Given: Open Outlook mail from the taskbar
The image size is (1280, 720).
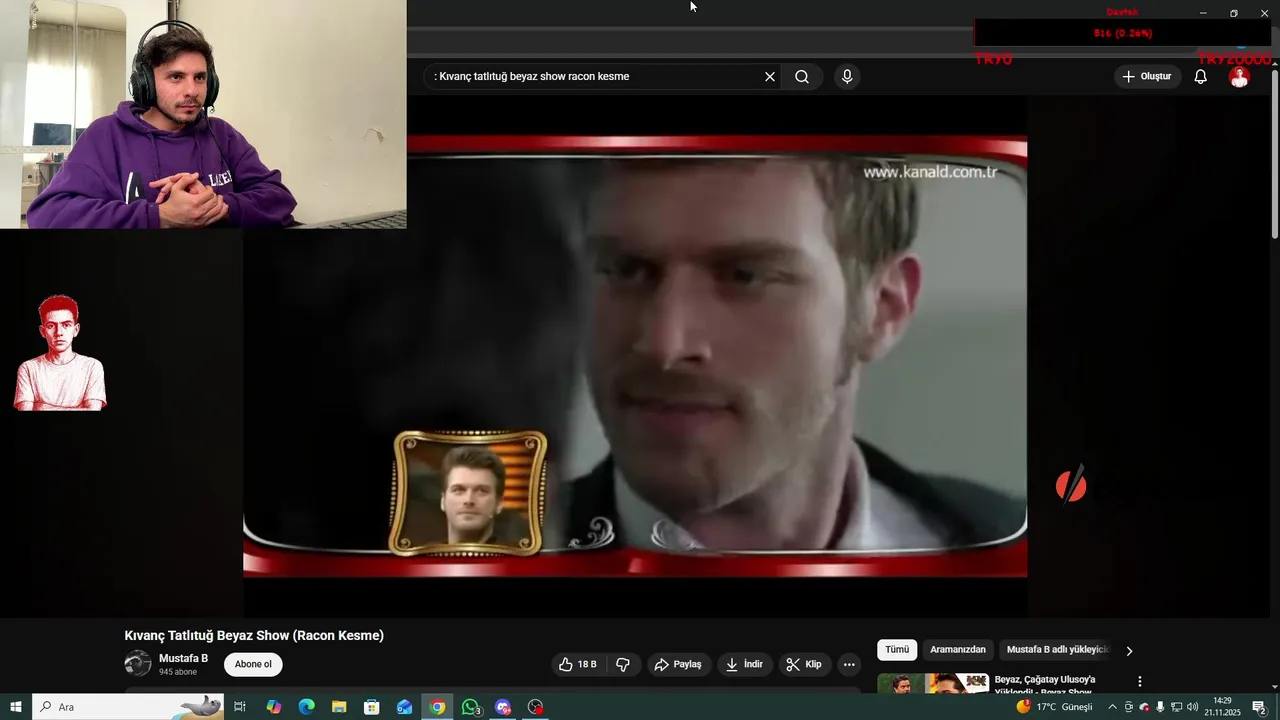Looking at the screenshot, I should 405,707.
